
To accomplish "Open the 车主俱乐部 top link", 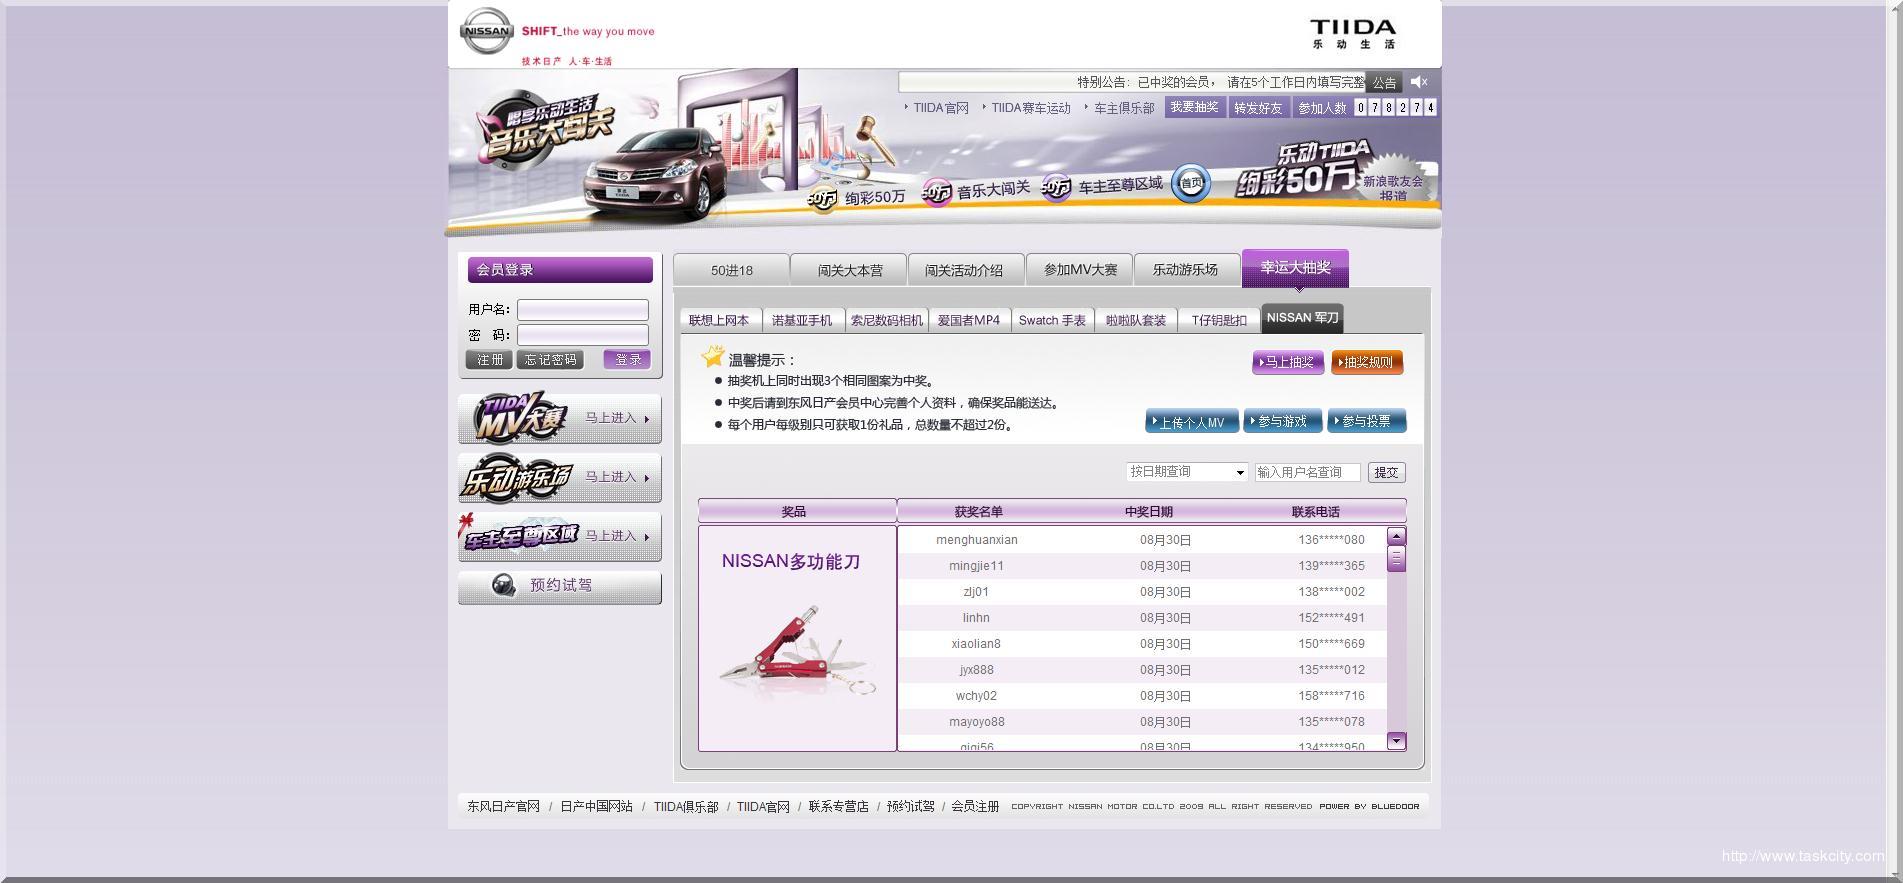I will pyautogui.click(x=1124, y=108).
